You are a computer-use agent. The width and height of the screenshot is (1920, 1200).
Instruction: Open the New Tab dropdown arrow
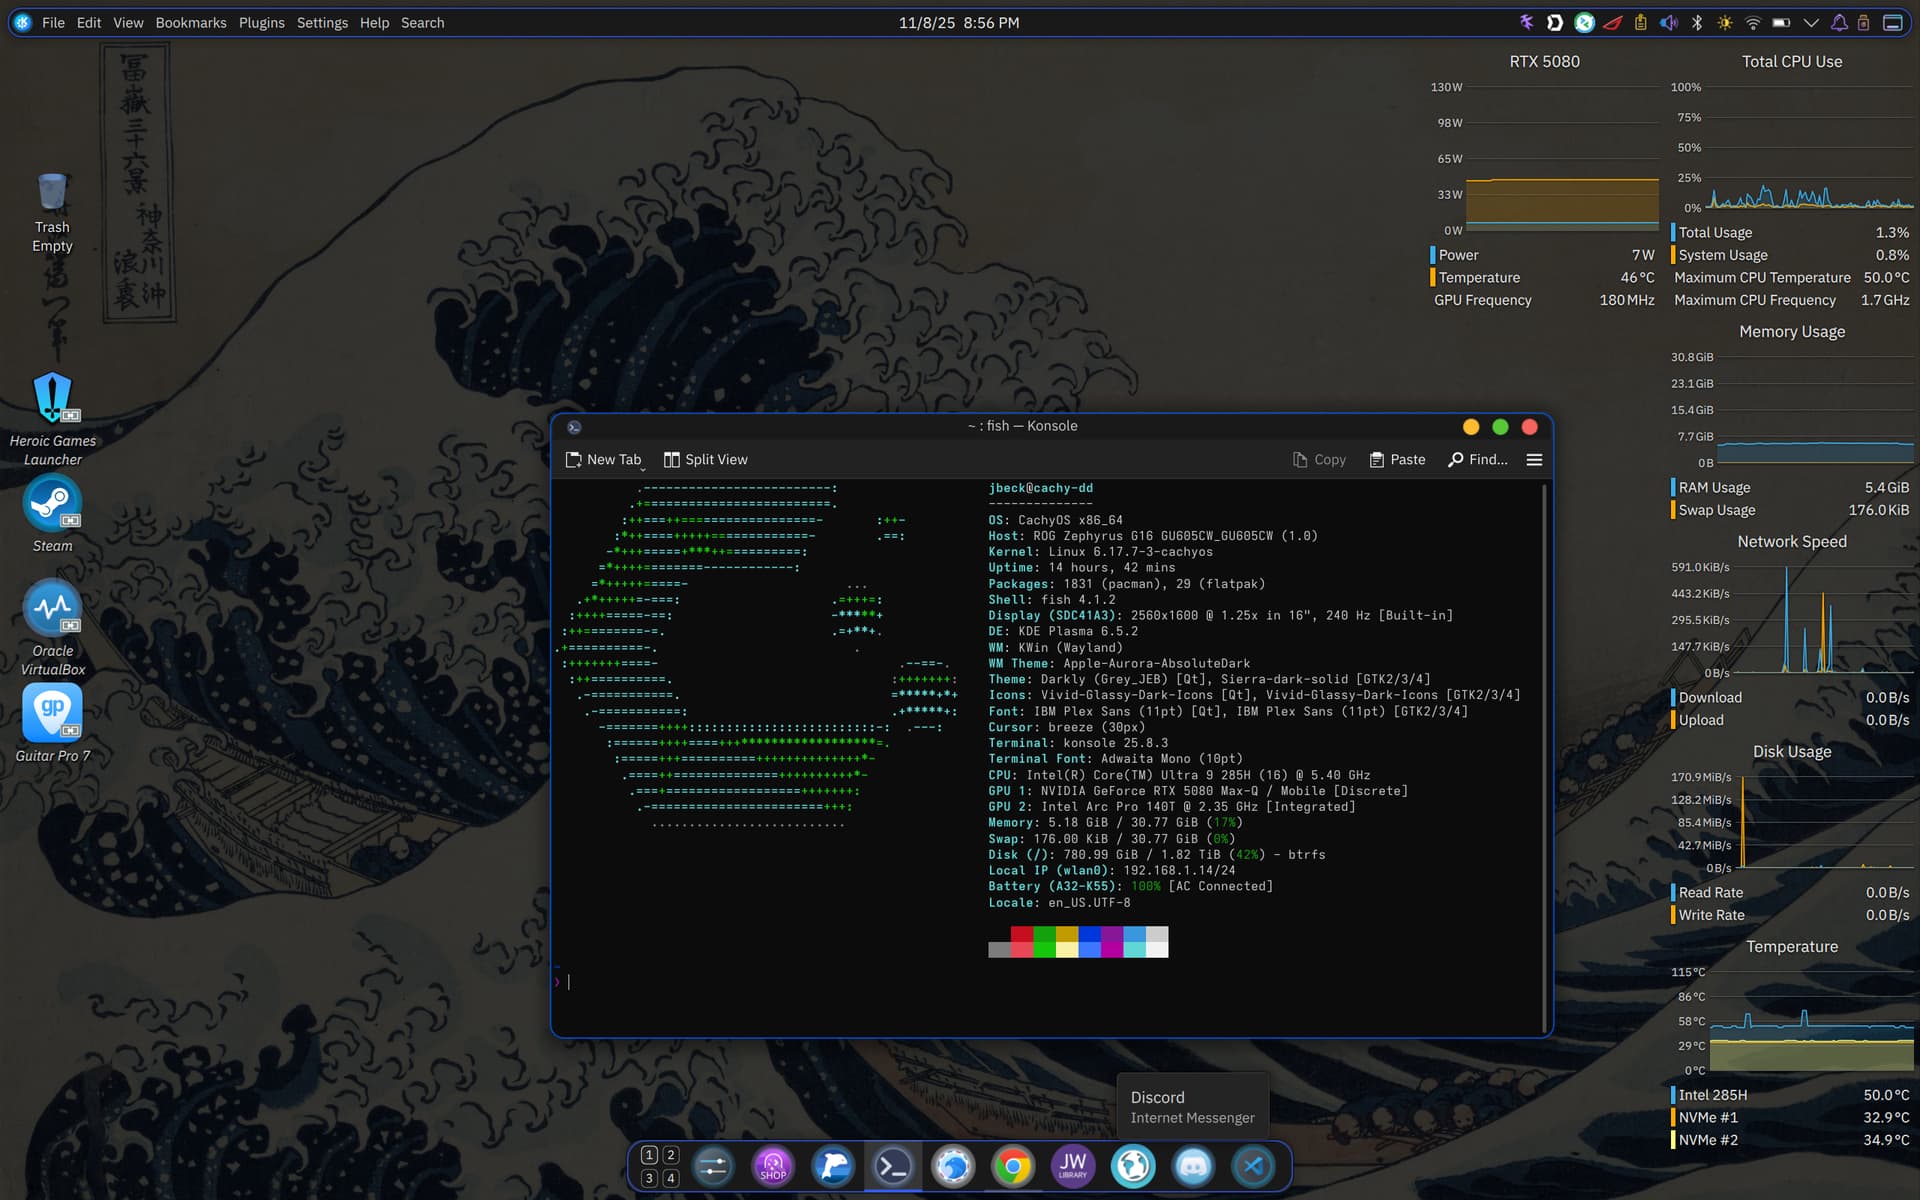coord(643,467)
